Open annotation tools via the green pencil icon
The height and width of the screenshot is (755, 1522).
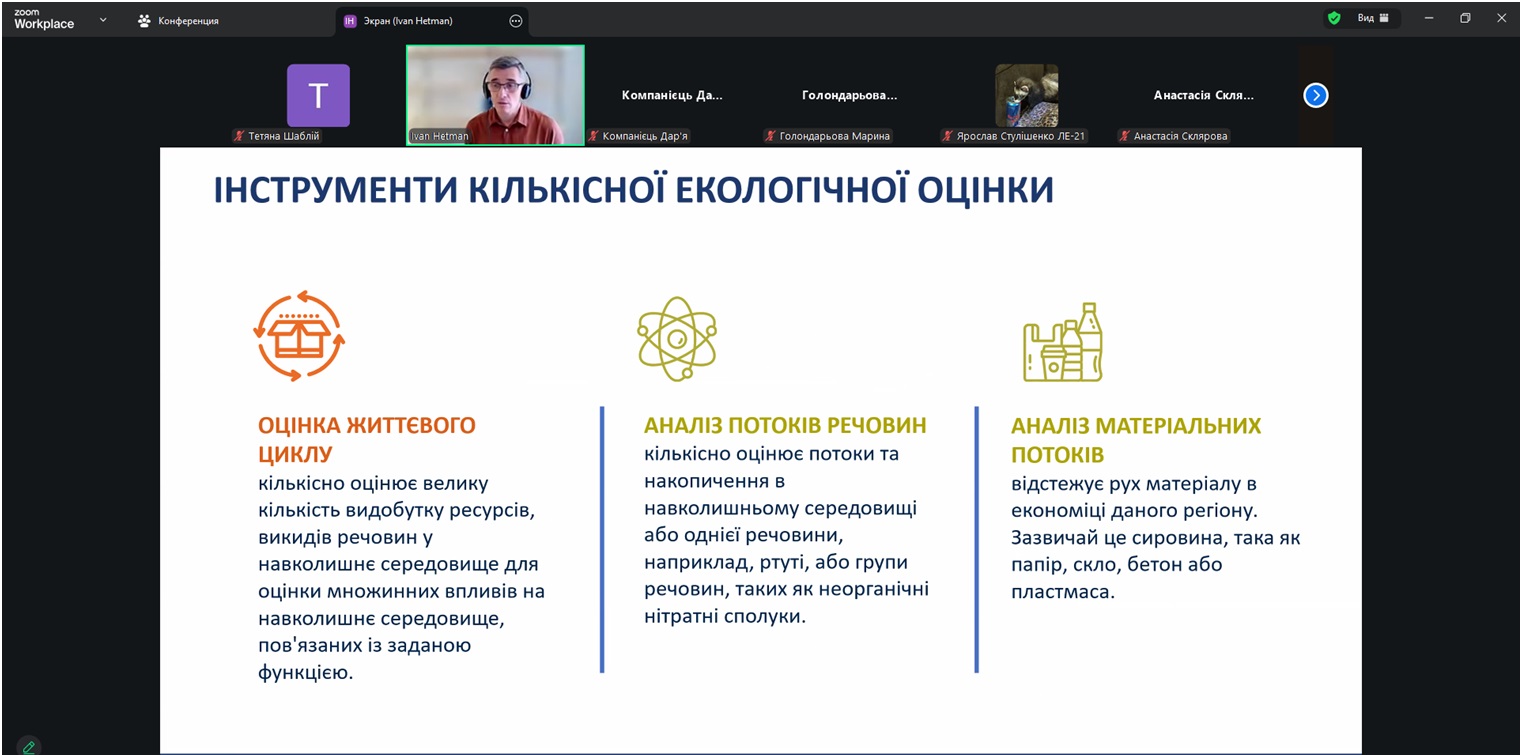click(x=28, y=744)
